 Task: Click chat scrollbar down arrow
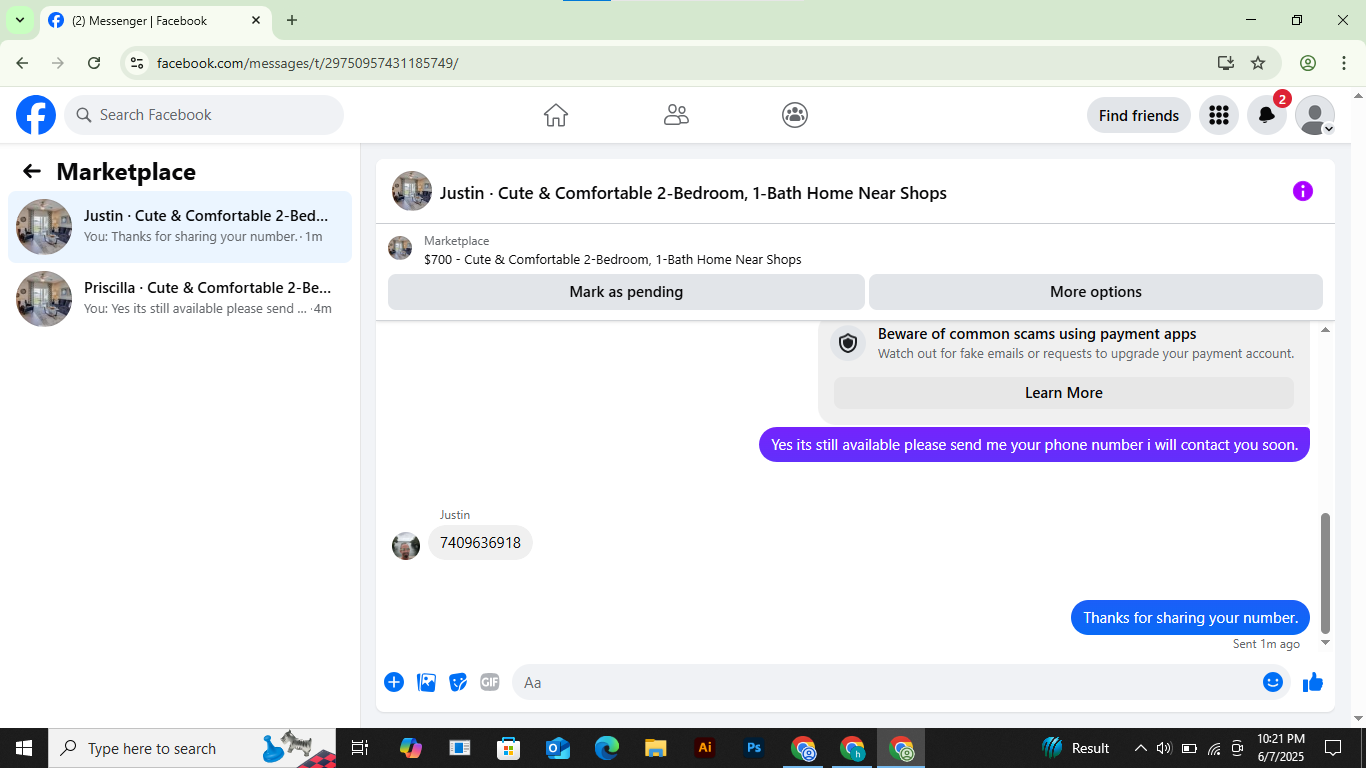1326,642
